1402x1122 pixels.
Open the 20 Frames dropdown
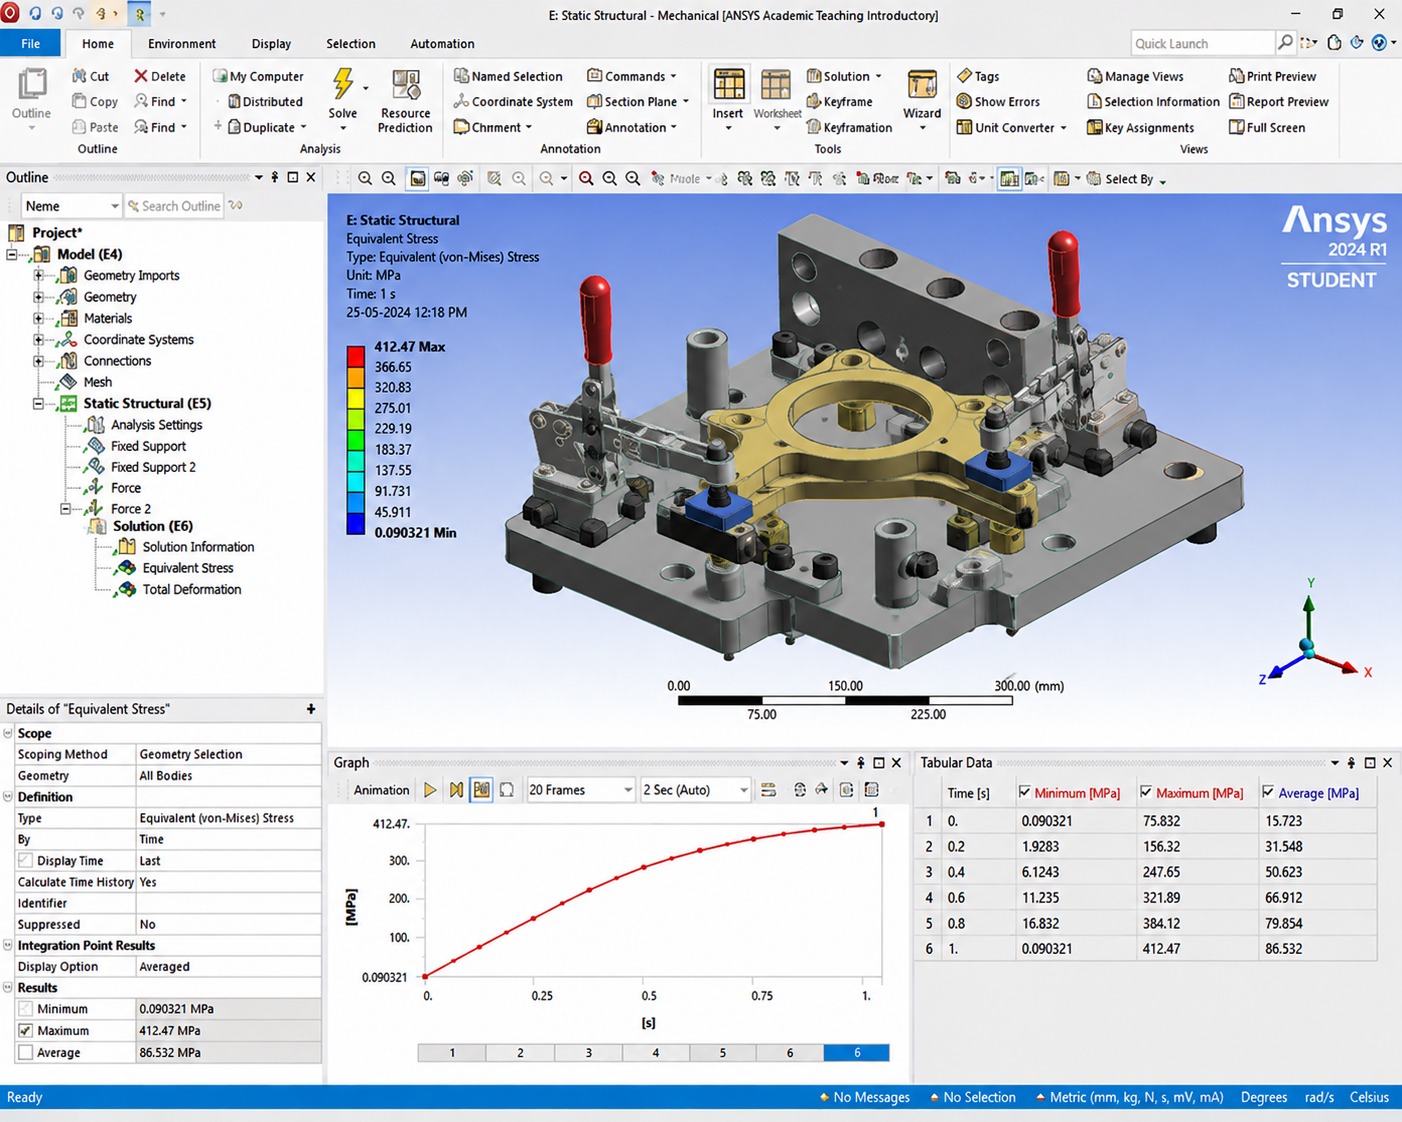(x=580, y=790)
